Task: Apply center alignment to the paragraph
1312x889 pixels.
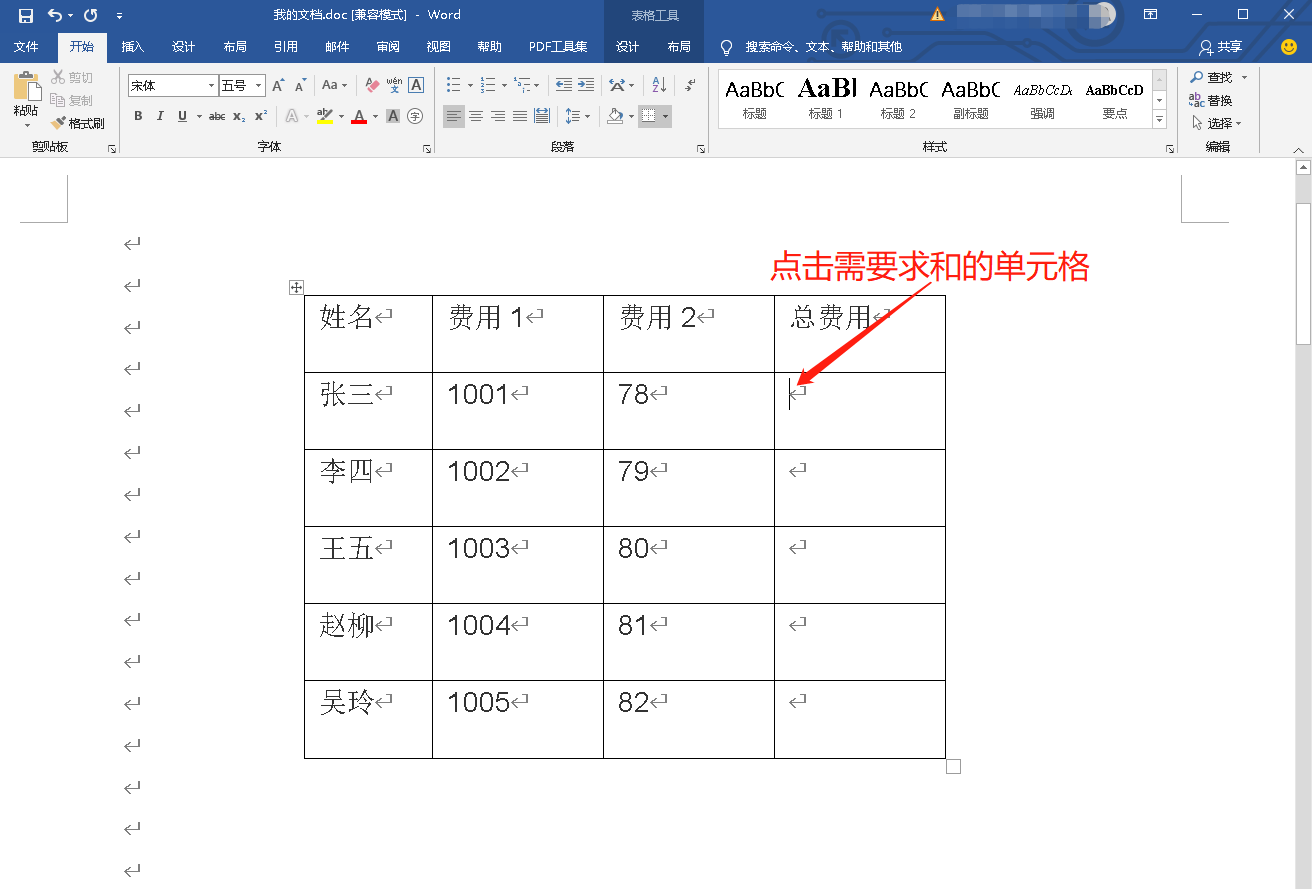Action: click(476, 116)
